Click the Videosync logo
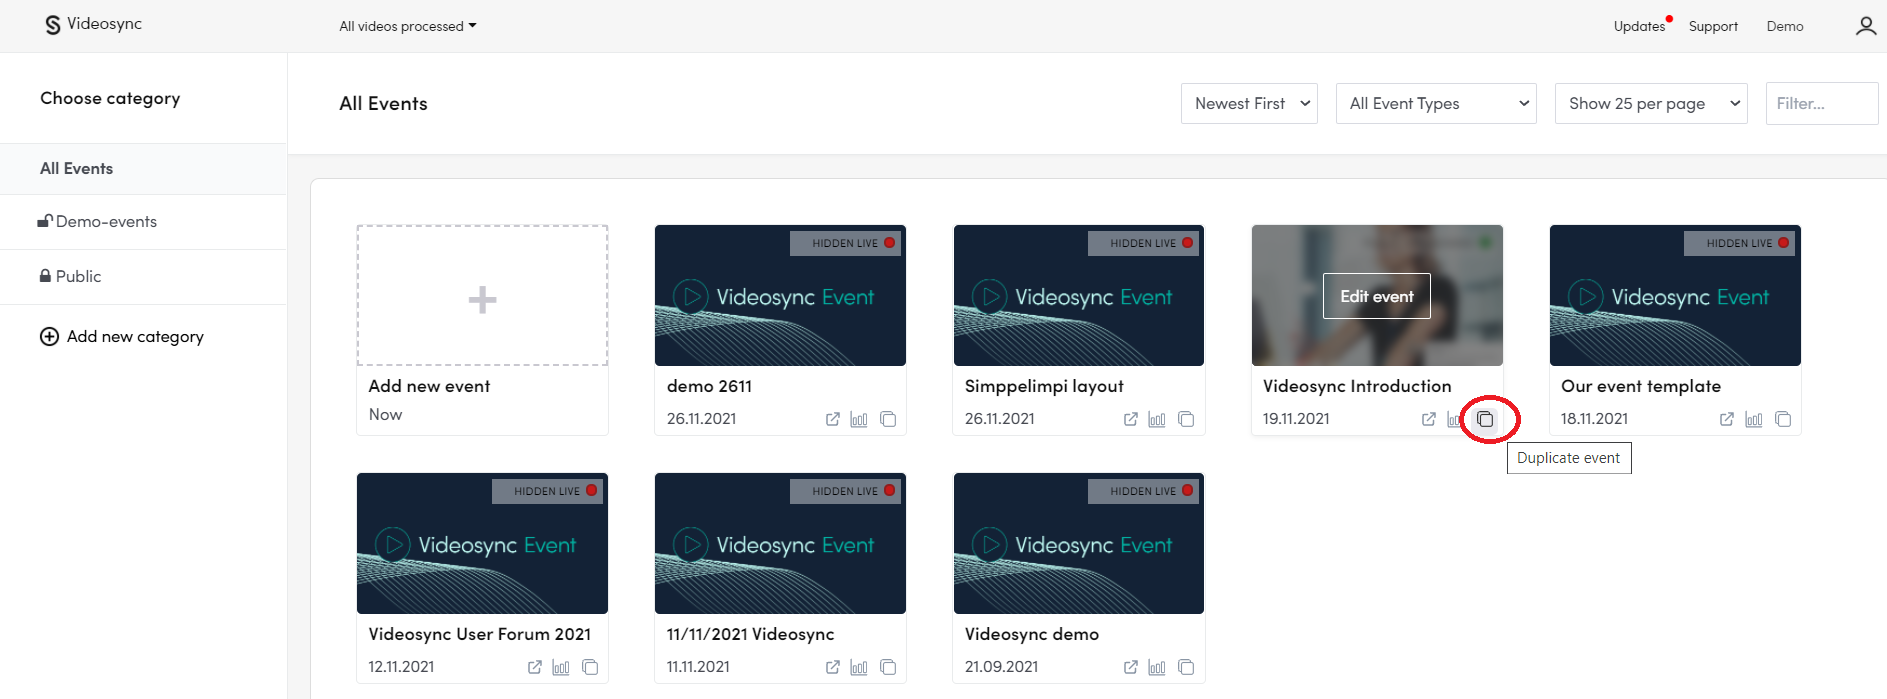The height and width of the screenshot is (699, 1887). pos(94,24)
